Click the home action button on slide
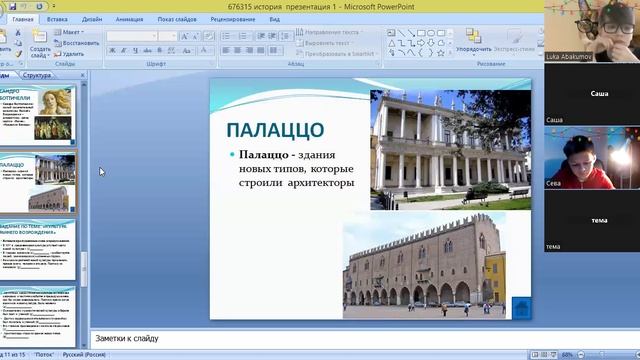The width and height of the screenshot is (640, 360). click(521, 308)
